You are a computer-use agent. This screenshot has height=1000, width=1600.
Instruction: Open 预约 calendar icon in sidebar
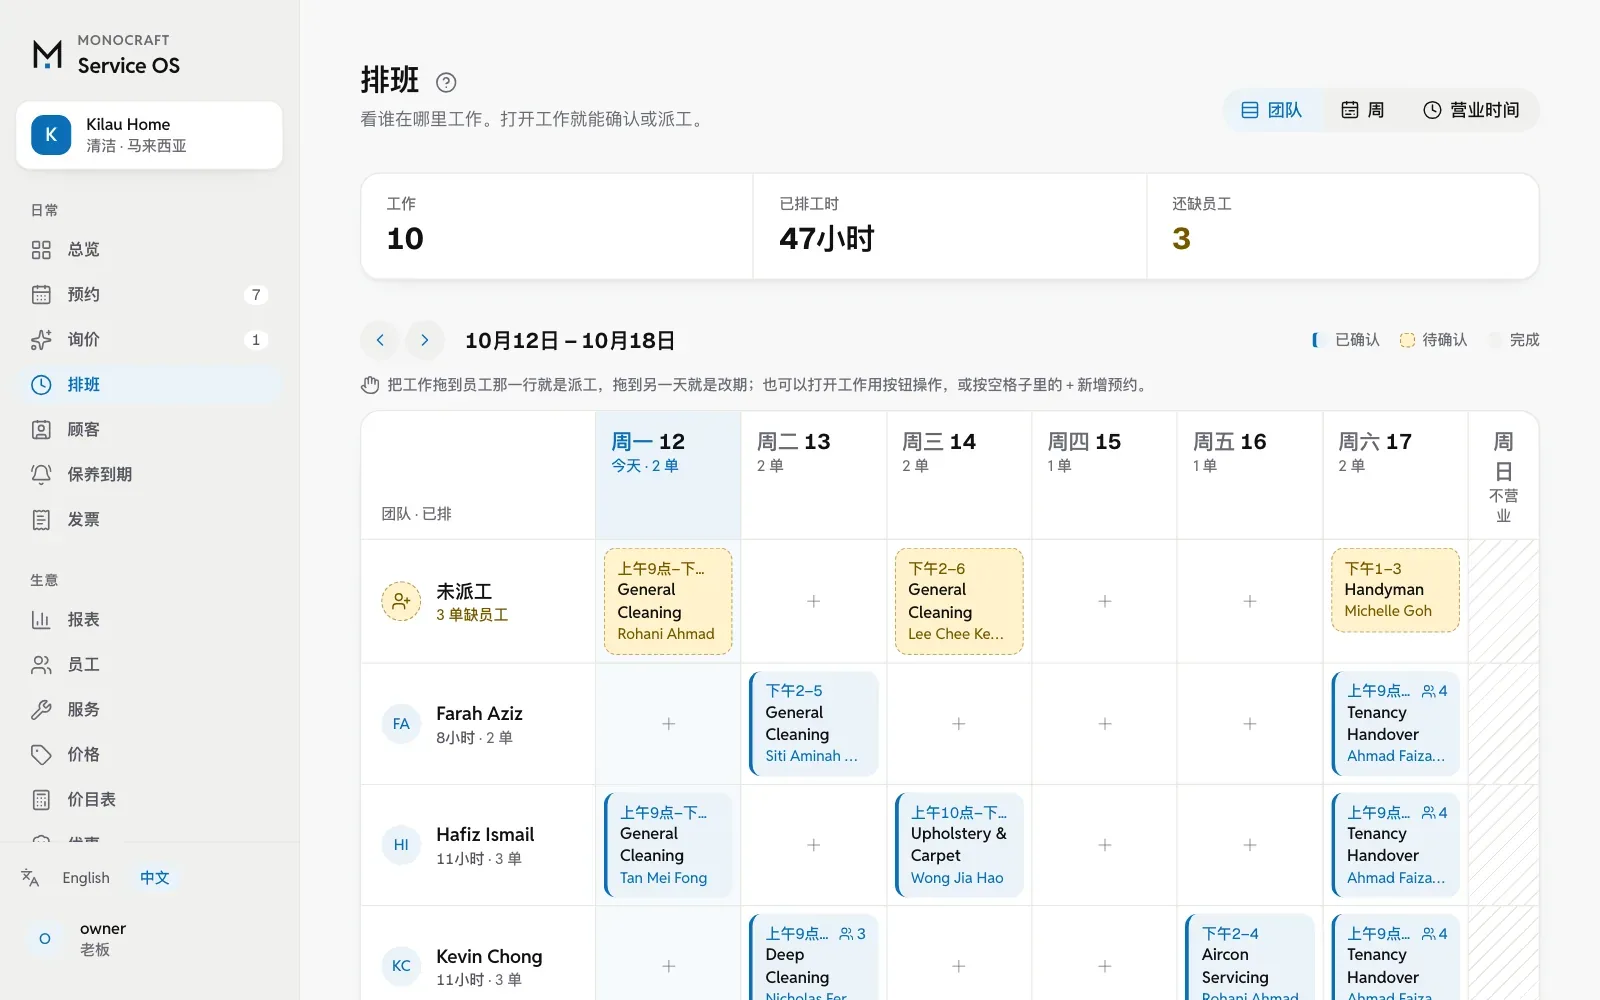(x=41, y=295)
